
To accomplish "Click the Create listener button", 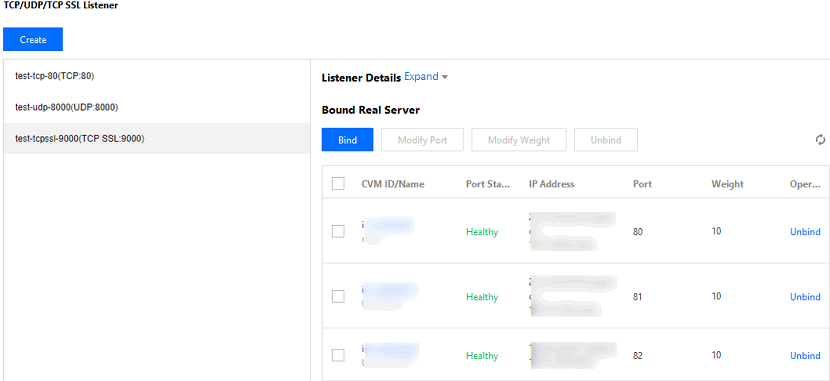I will 33,40.
